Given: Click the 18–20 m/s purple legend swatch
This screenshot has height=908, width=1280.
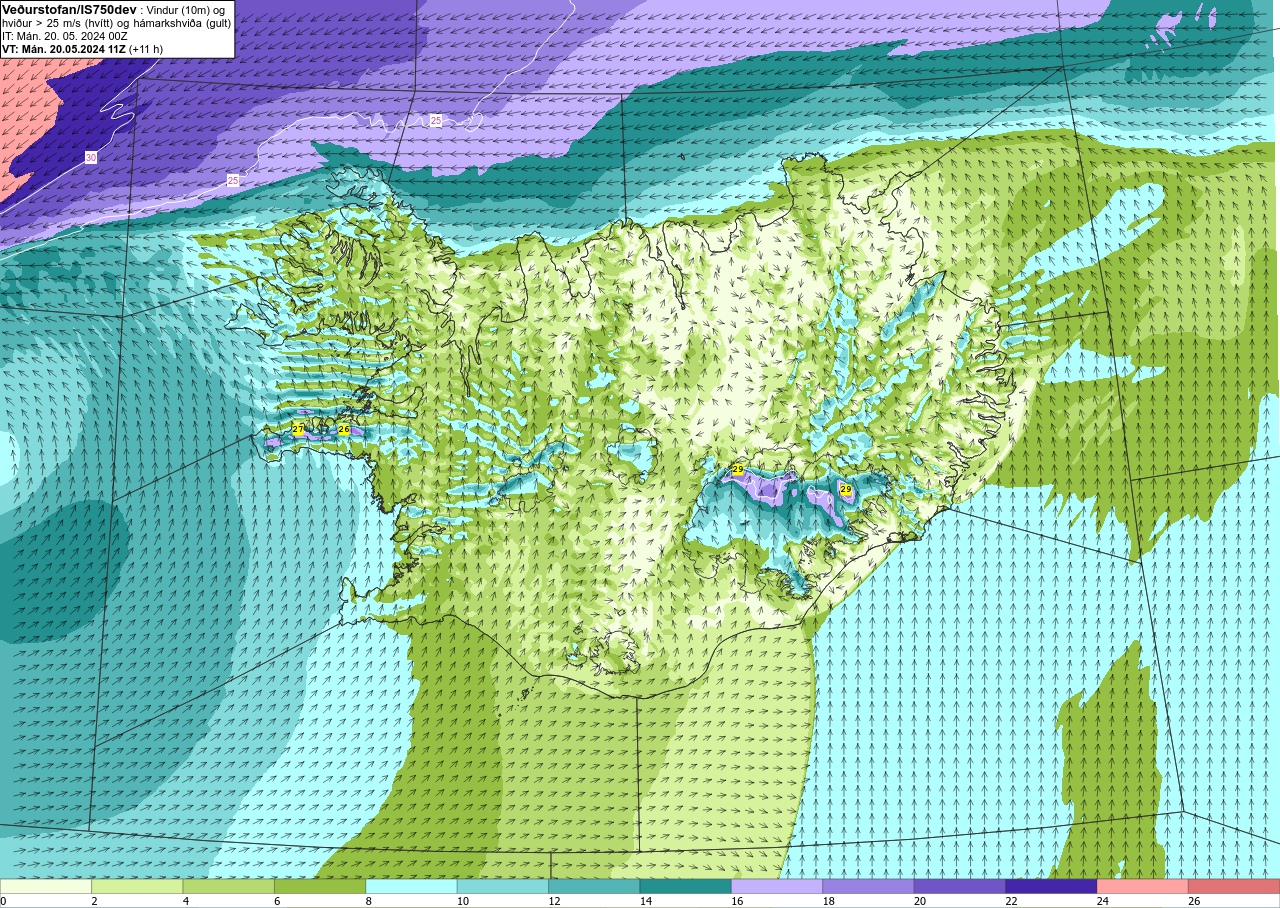Looking at the screenshot, I should coord(868,886).
